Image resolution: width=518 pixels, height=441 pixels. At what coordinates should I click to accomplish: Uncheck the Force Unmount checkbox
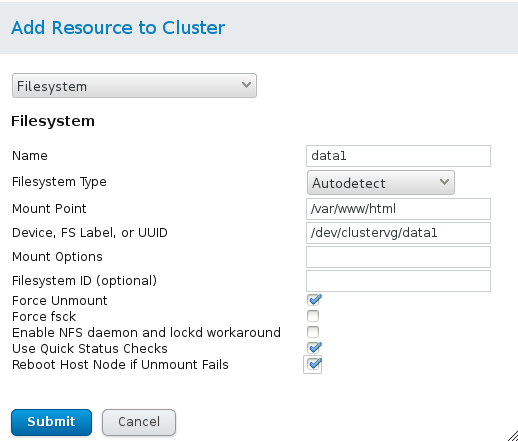313,300
